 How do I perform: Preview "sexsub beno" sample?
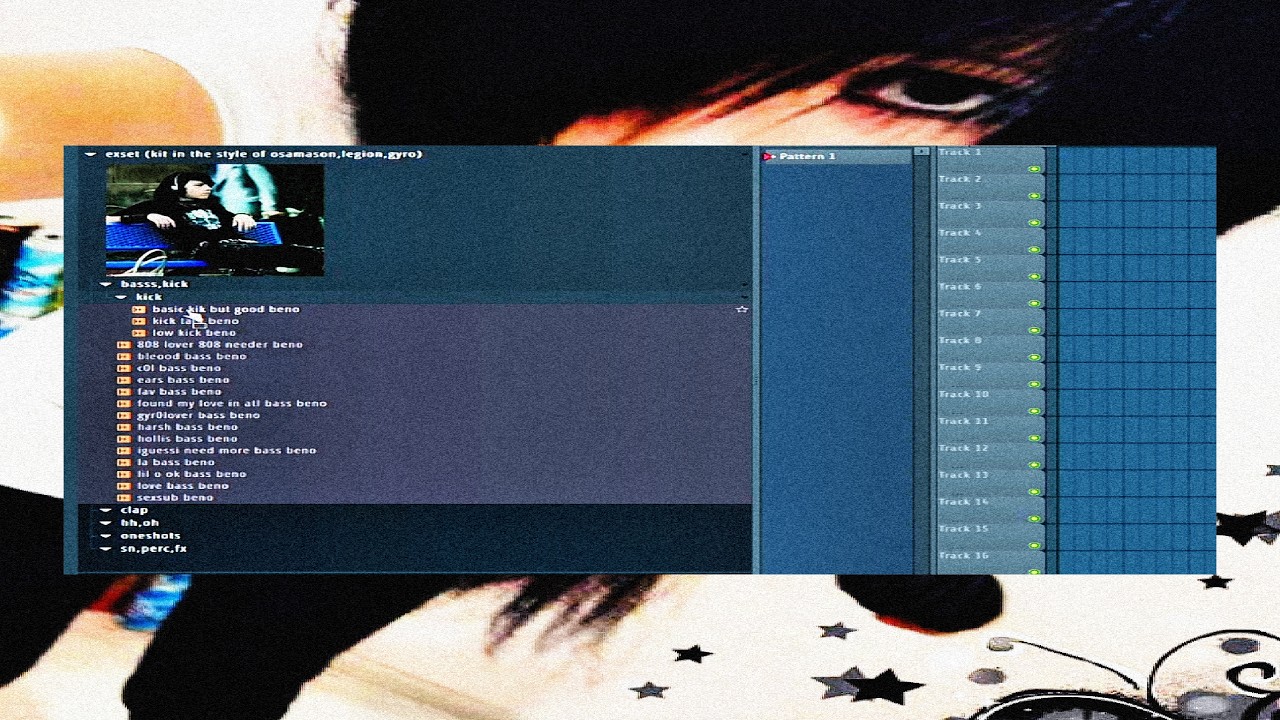click(x=175, y=497)
